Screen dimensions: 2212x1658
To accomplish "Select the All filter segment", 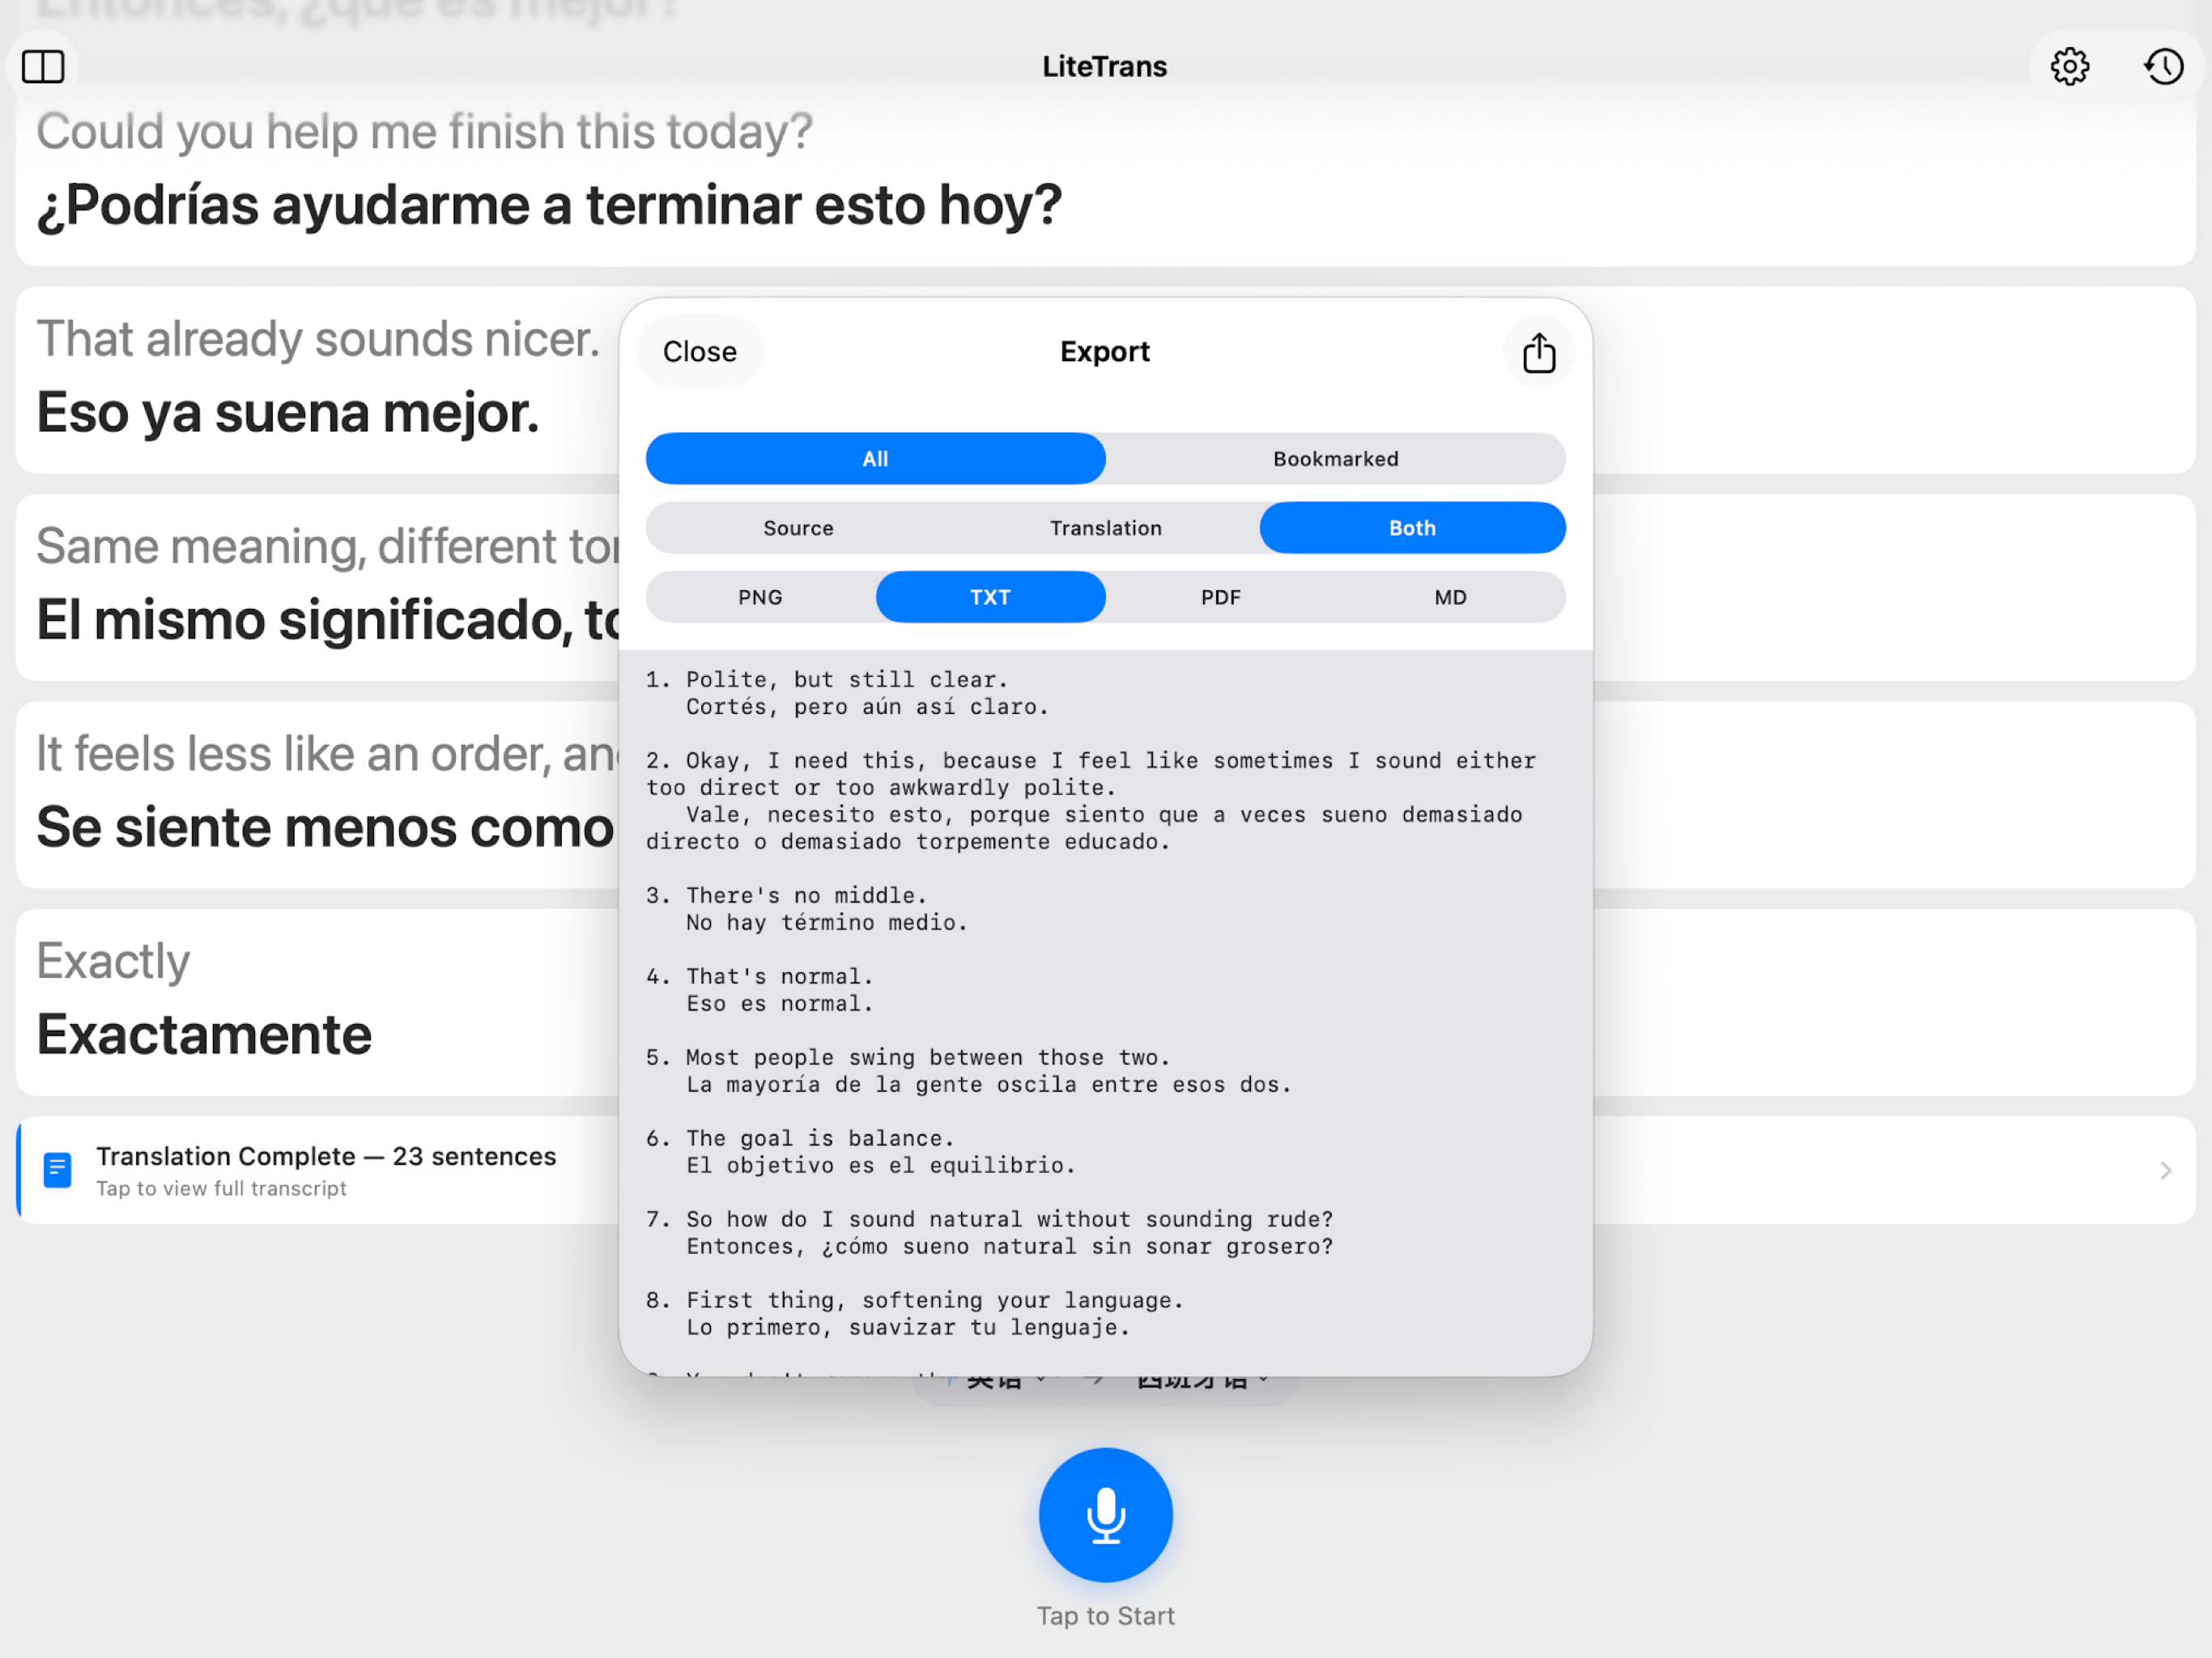I will (x=876, y=459).
